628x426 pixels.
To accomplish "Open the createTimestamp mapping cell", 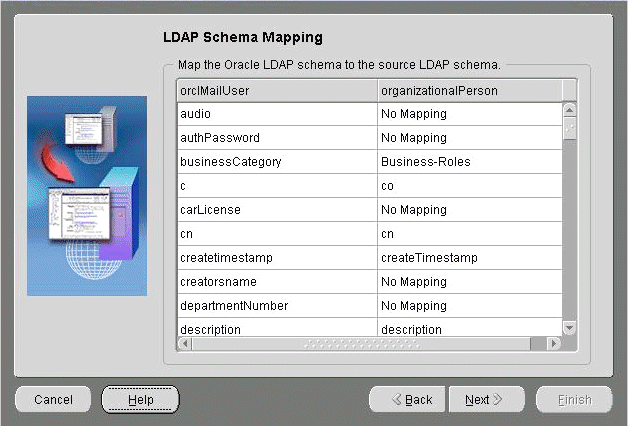I will pyautogui.click(x=470, y=258).
